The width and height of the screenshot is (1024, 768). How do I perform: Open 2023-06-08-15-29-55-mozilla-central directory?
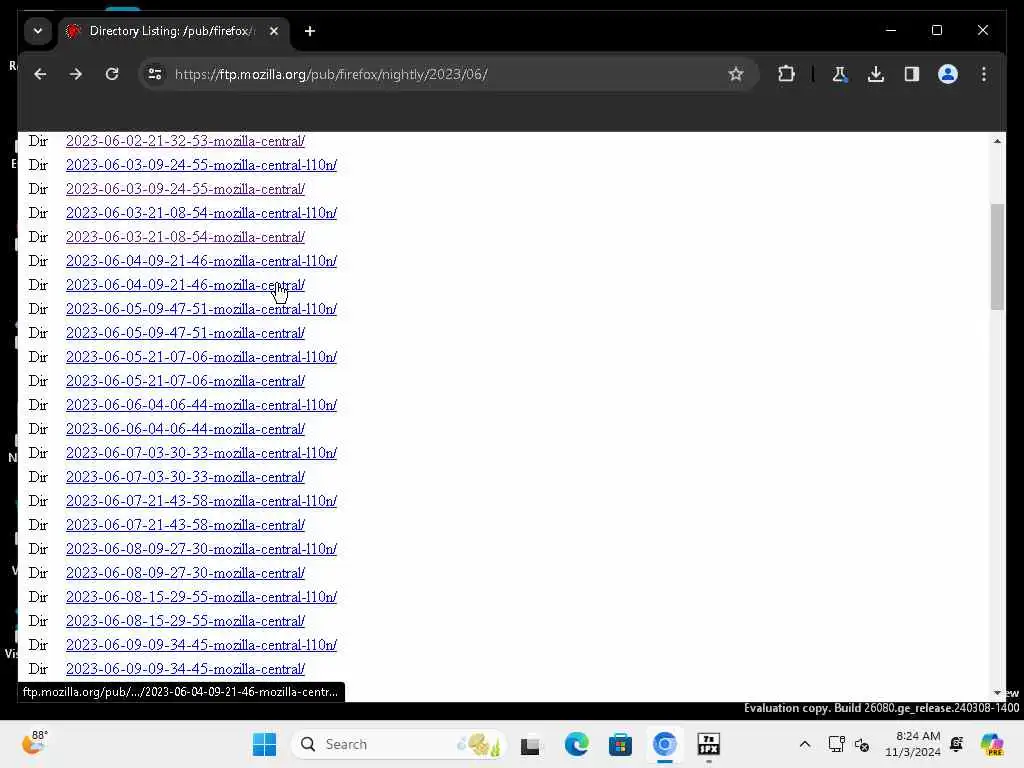tap(185, 621)
